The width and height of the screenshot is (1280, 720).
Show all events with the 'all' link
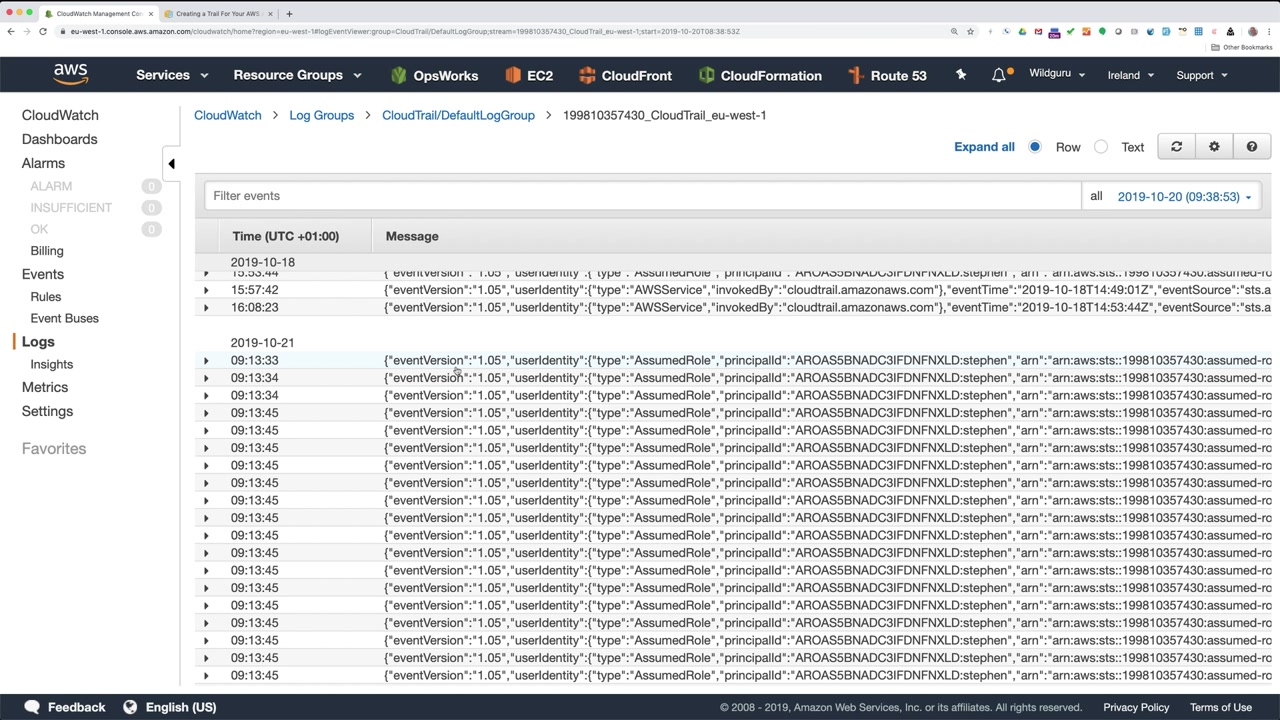(x=1096, y=196)
